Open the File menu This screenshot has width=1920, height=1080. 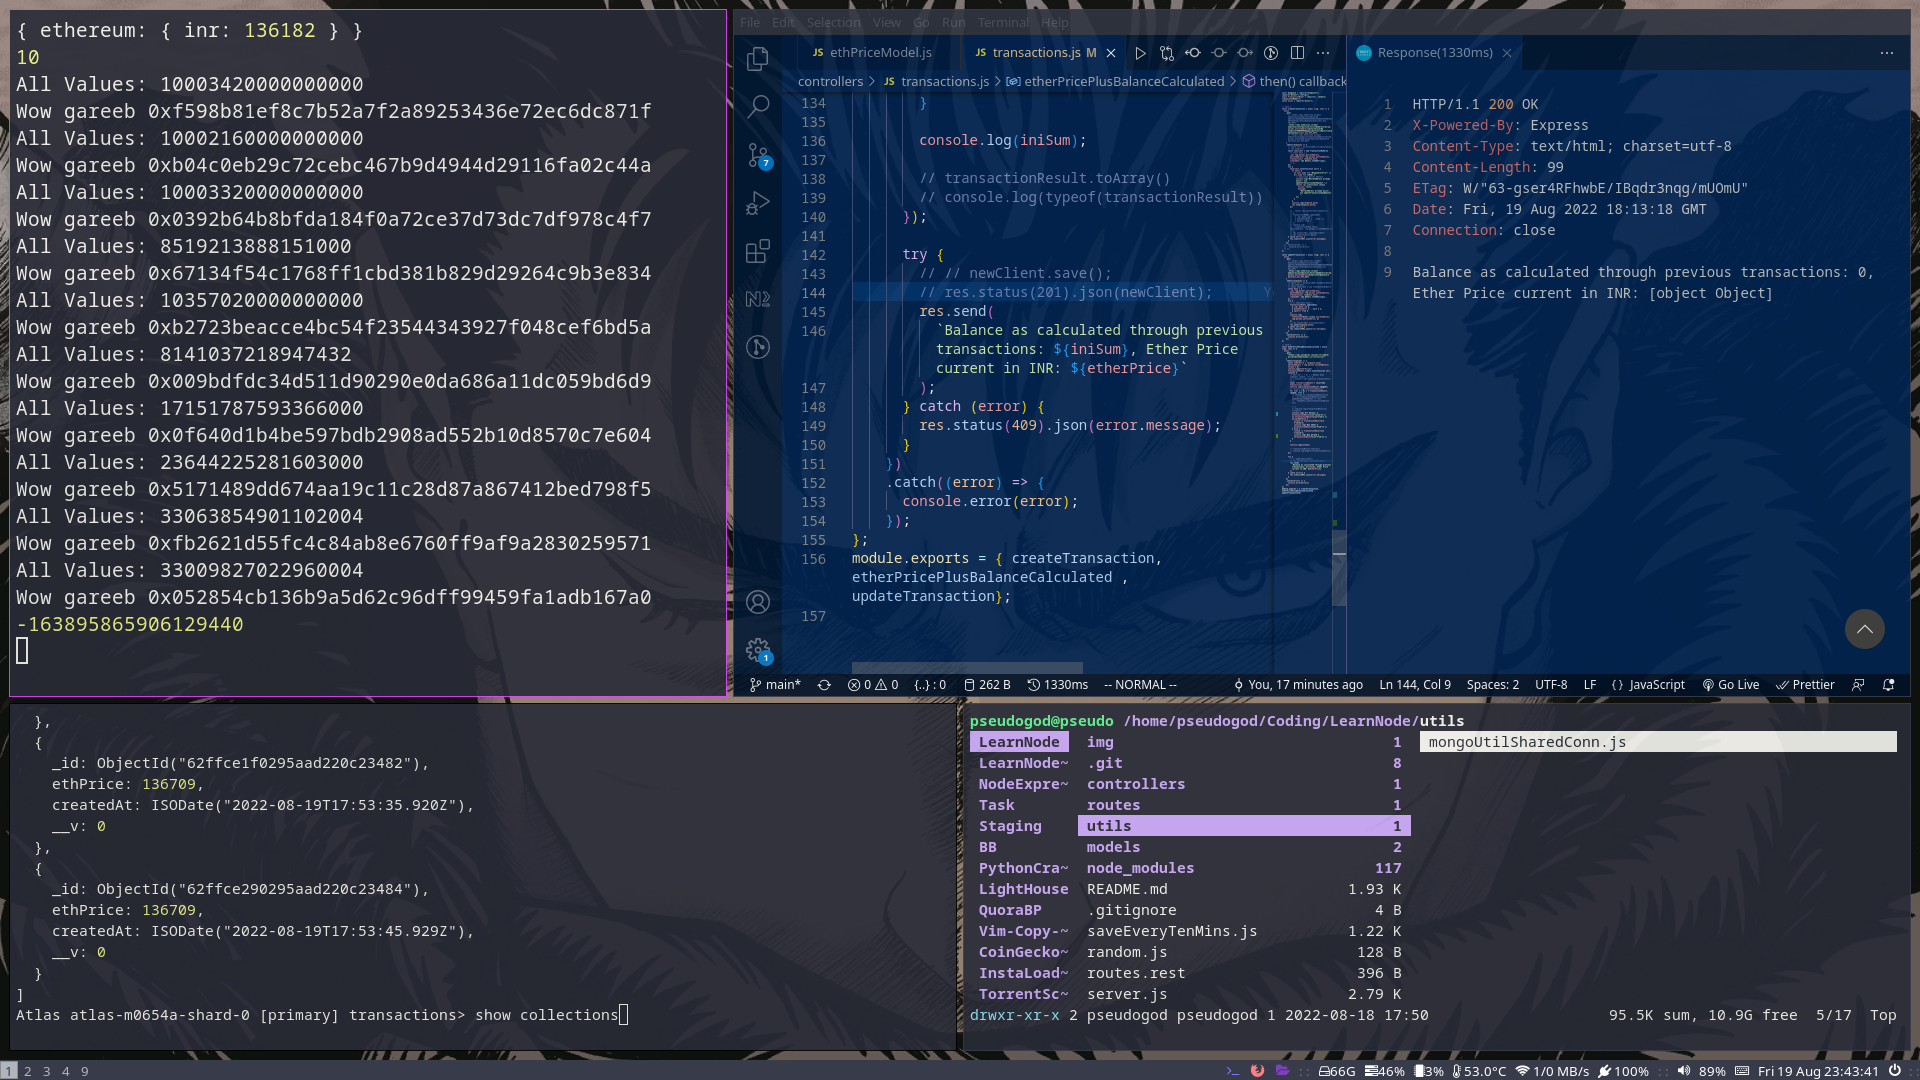coord(750,22)
